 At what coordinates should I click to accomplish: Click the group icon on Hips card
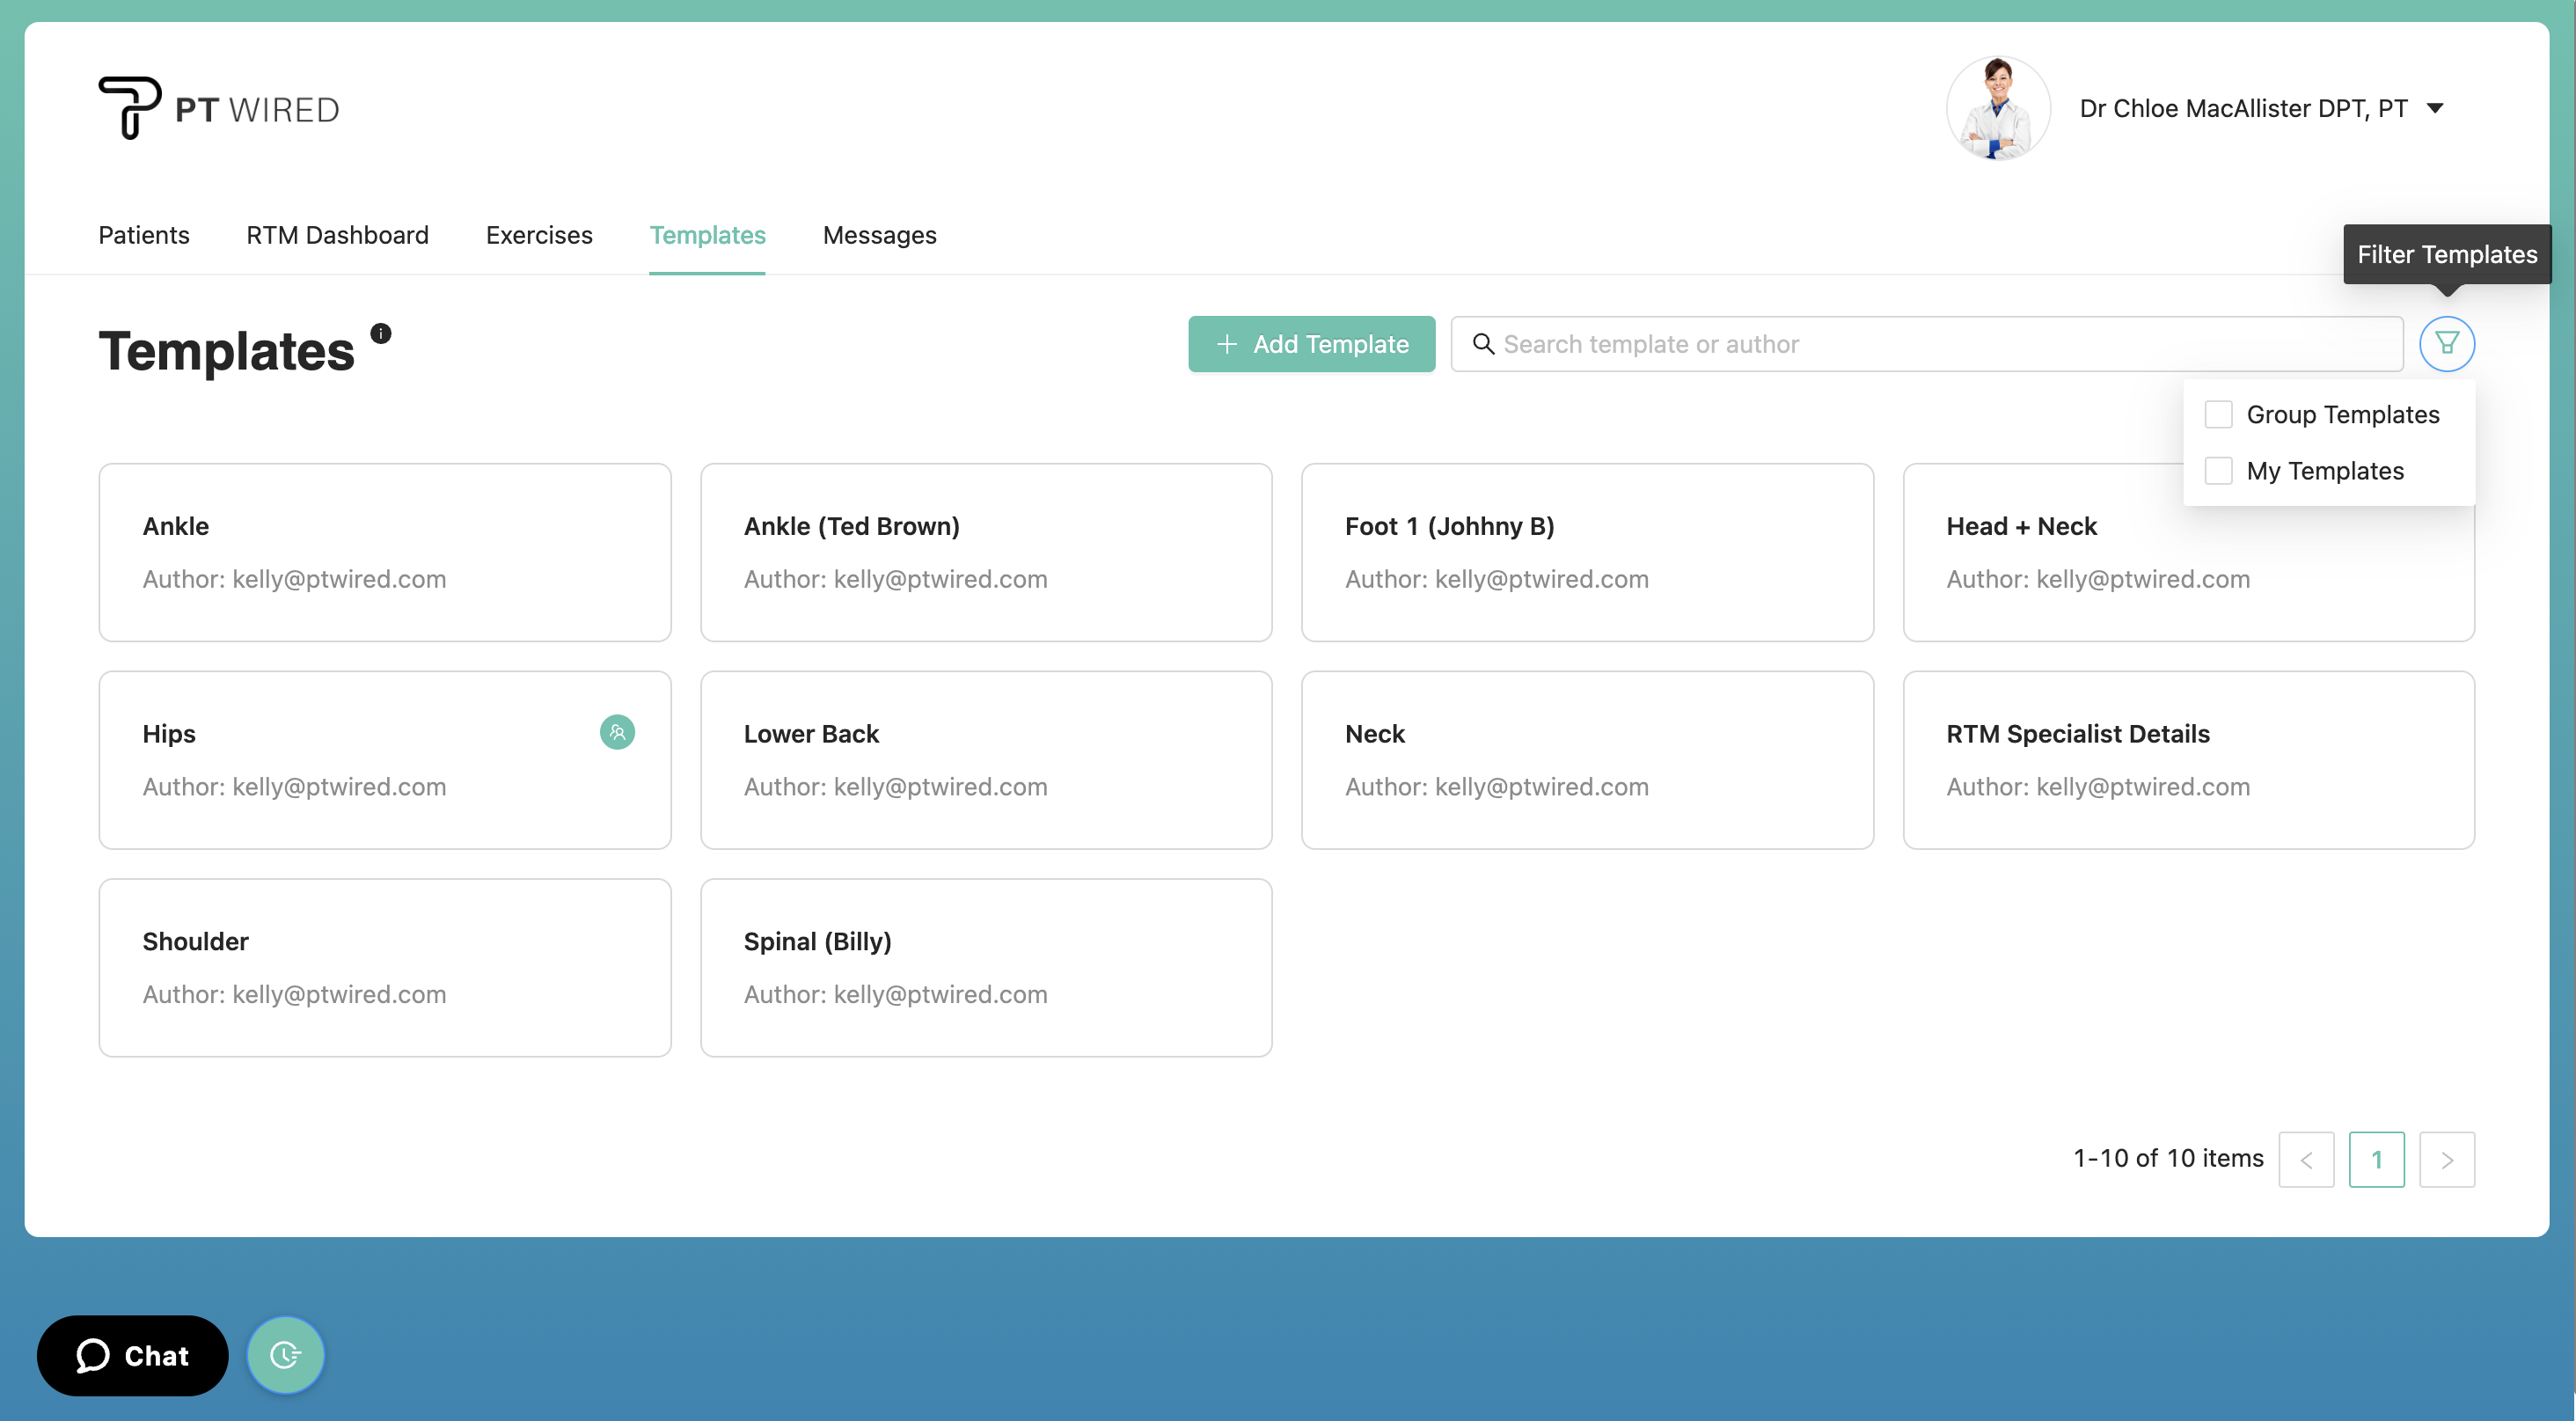[x=617, y=732]
